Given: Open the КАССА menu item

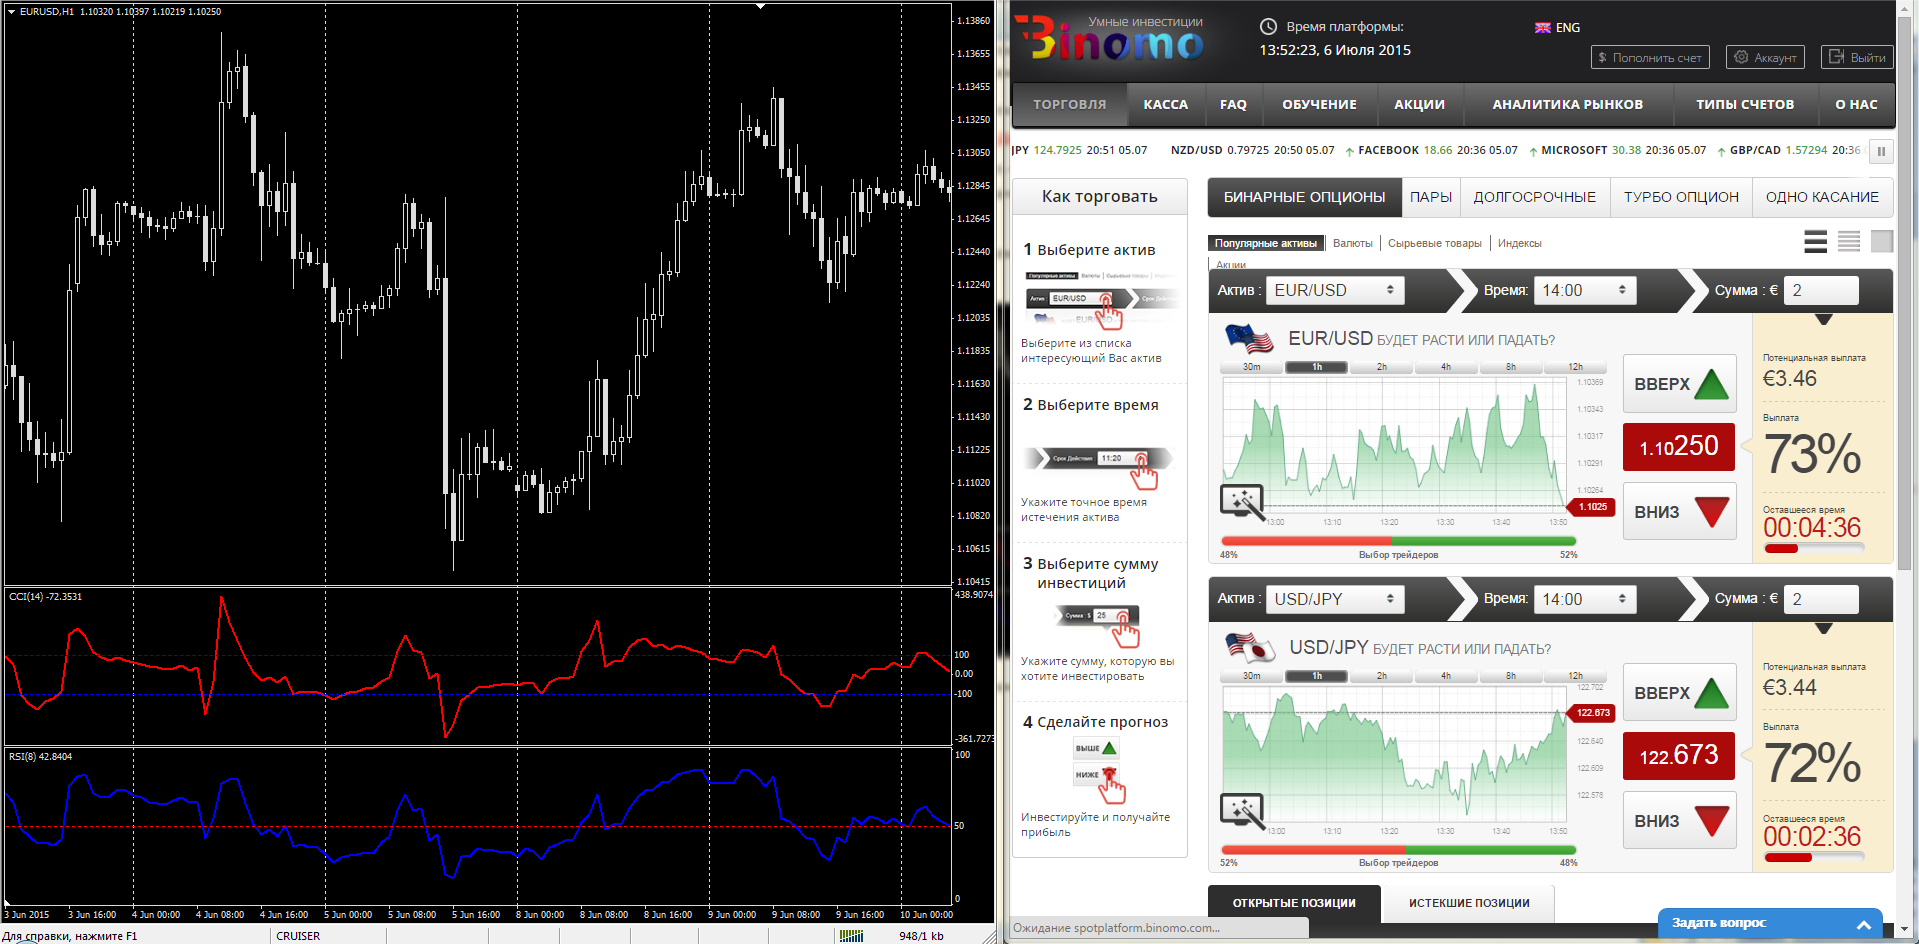Looking at the screenshot, I should pyautogui.click(x=1165, y=104).
